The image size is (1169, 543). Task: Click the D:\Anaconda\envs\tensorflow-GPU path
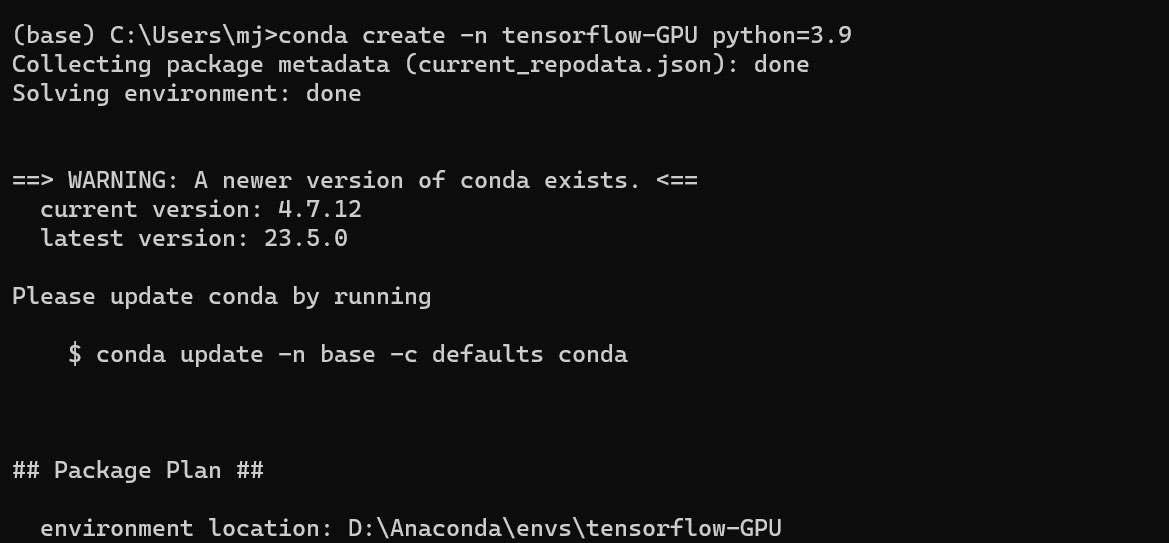(x=564, y=529)
